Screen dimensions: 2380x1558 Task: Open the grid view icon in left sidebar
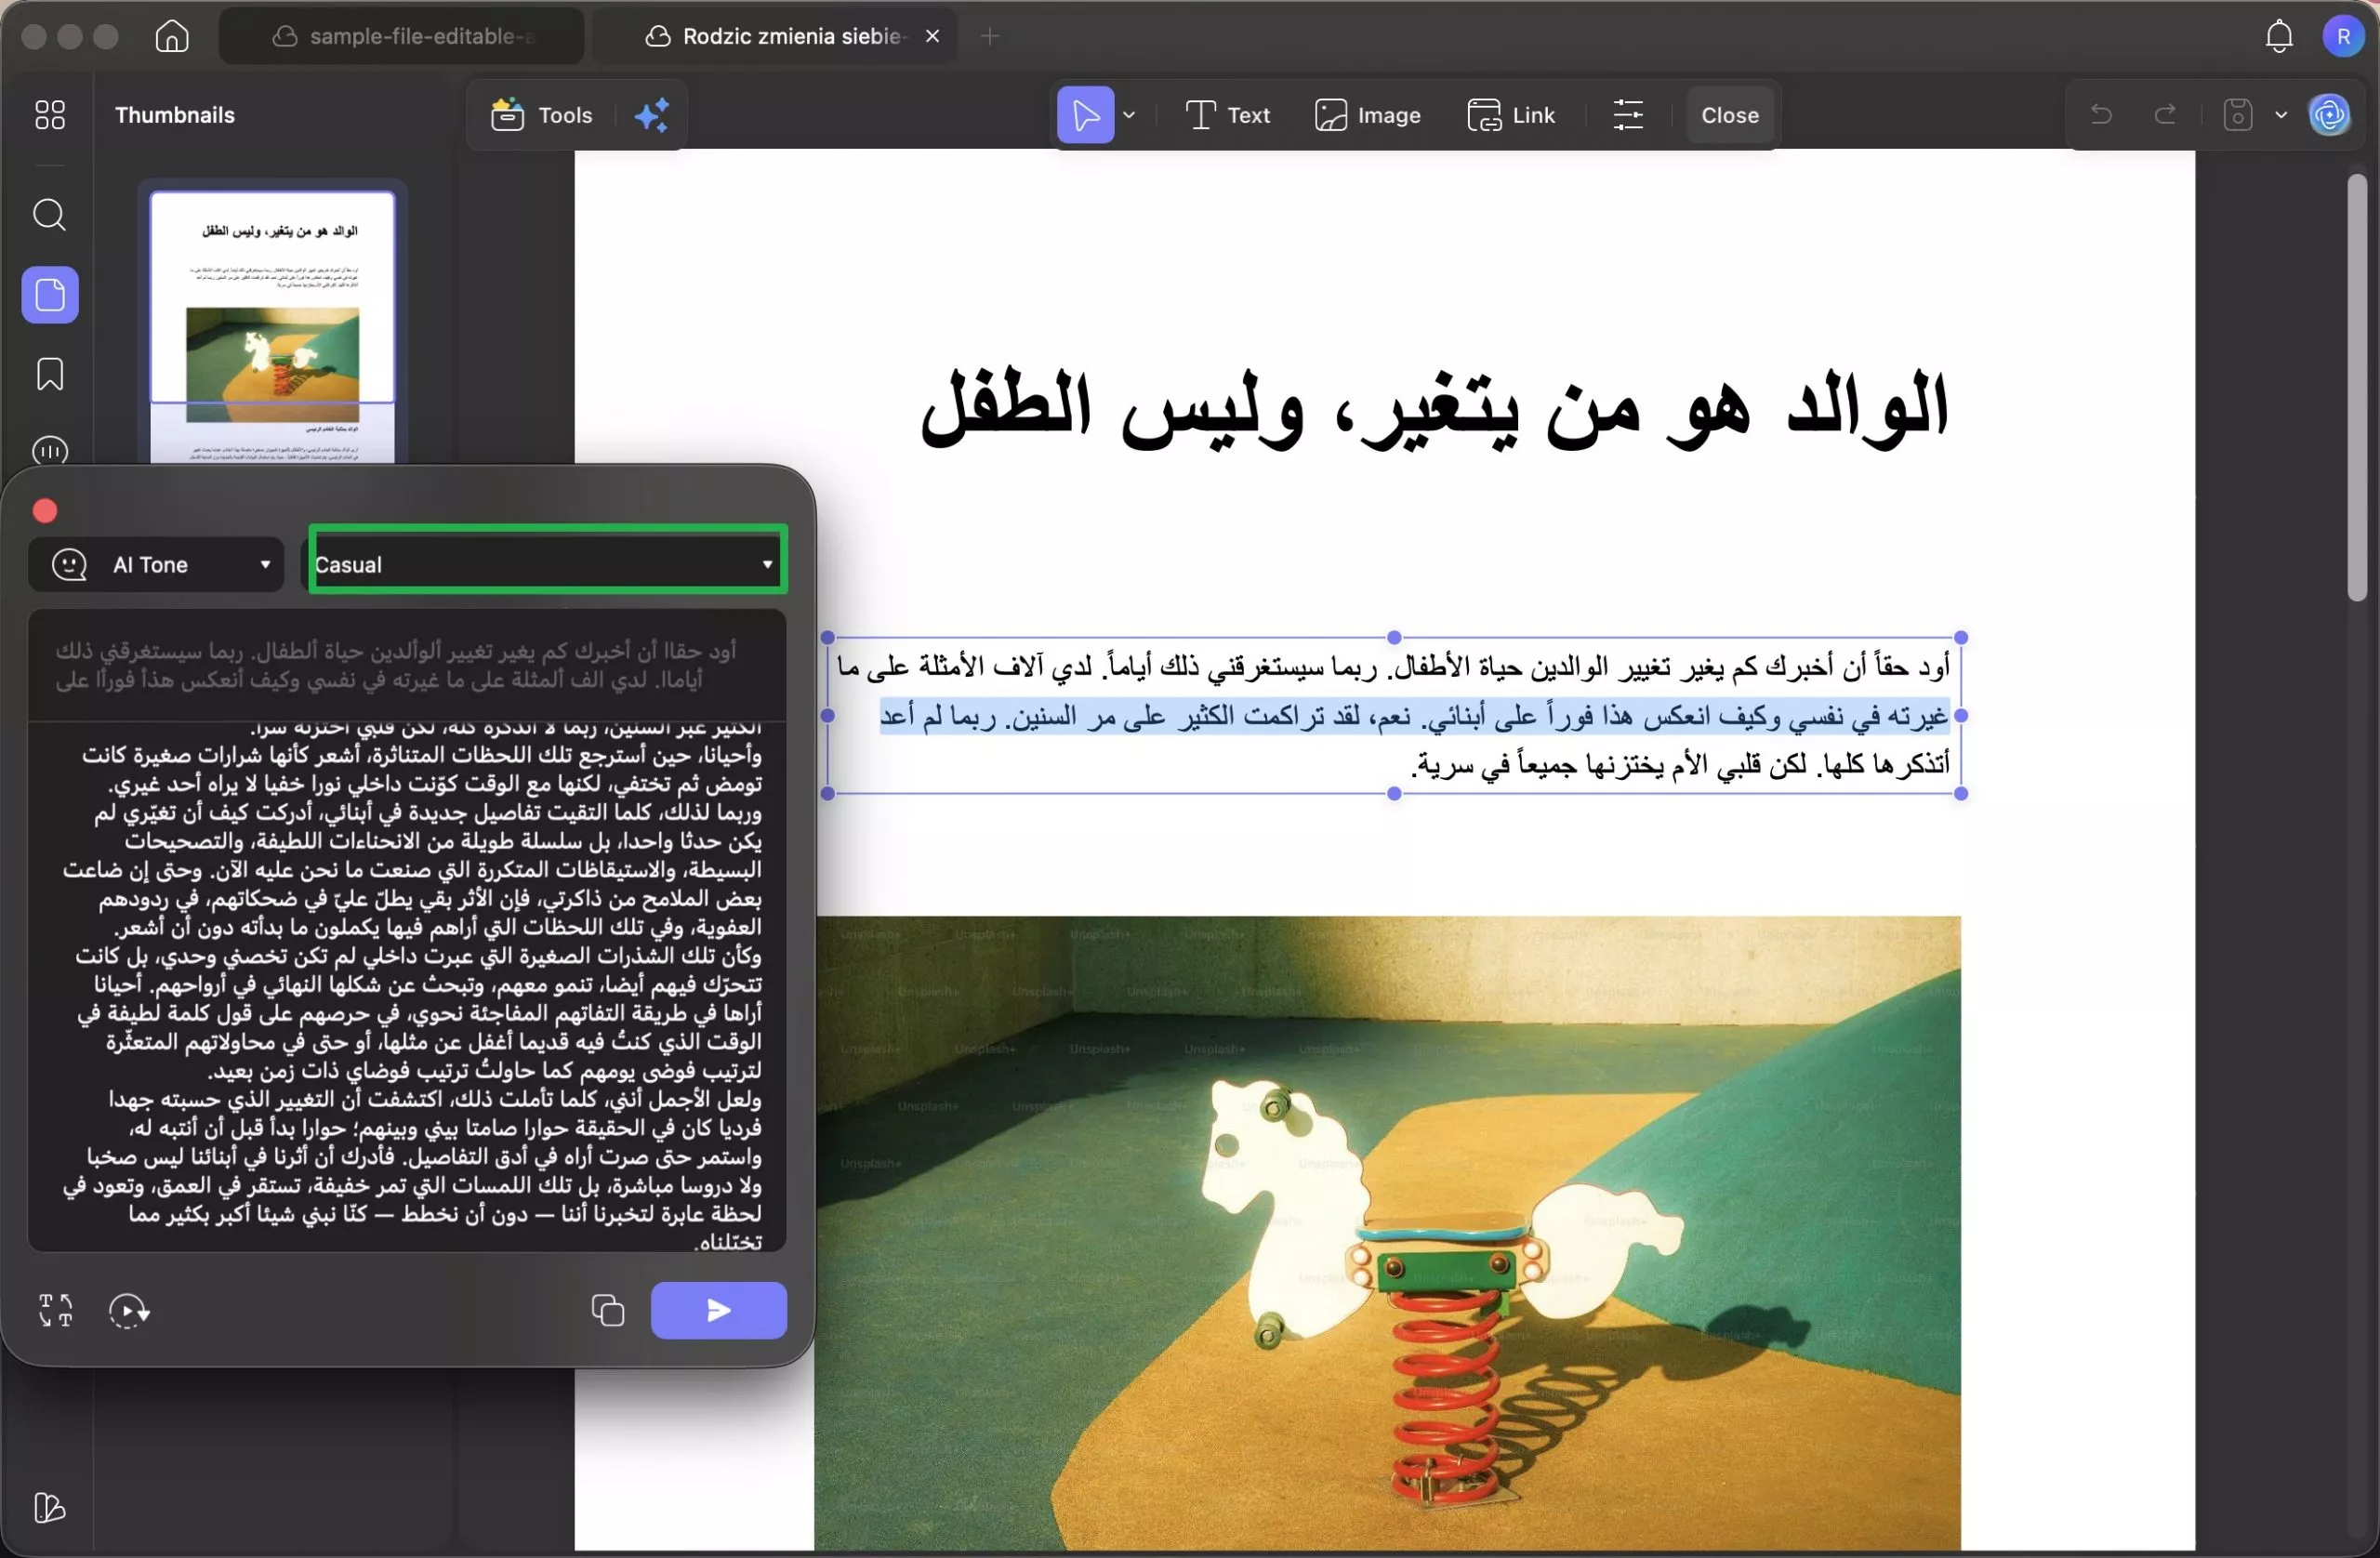(x=50, y=115)
